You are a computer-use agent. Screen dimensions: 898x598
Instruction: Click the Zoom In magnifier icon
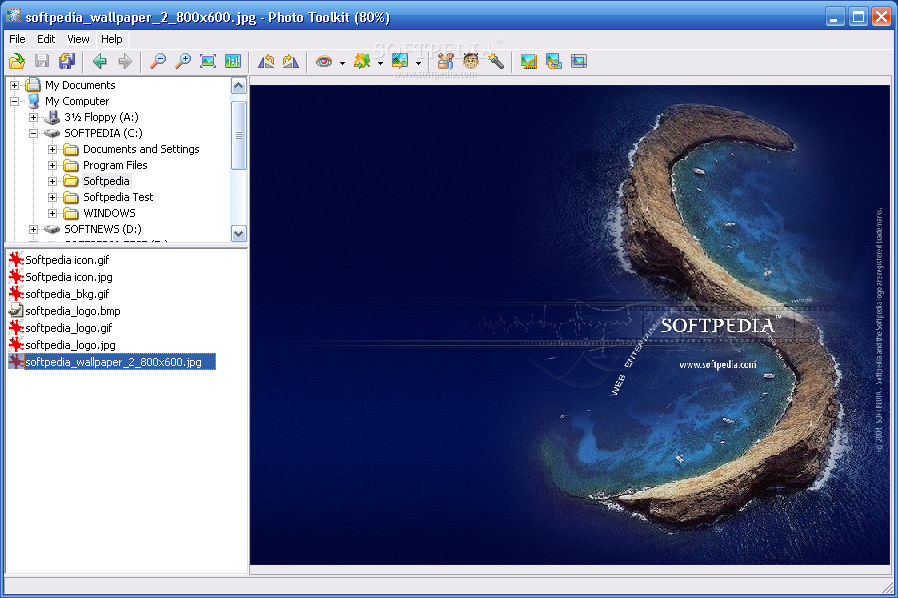pos(183,61)
